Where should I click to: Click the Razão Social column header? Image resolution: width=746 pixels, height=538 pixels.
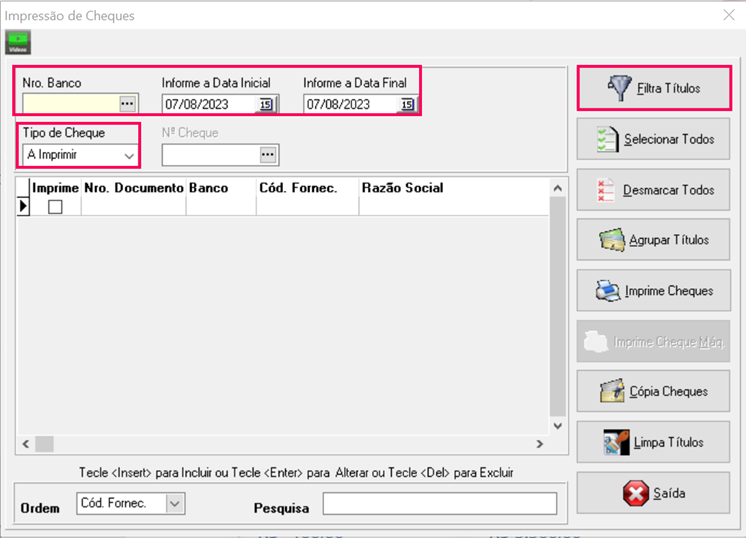(x=403, y=187)
